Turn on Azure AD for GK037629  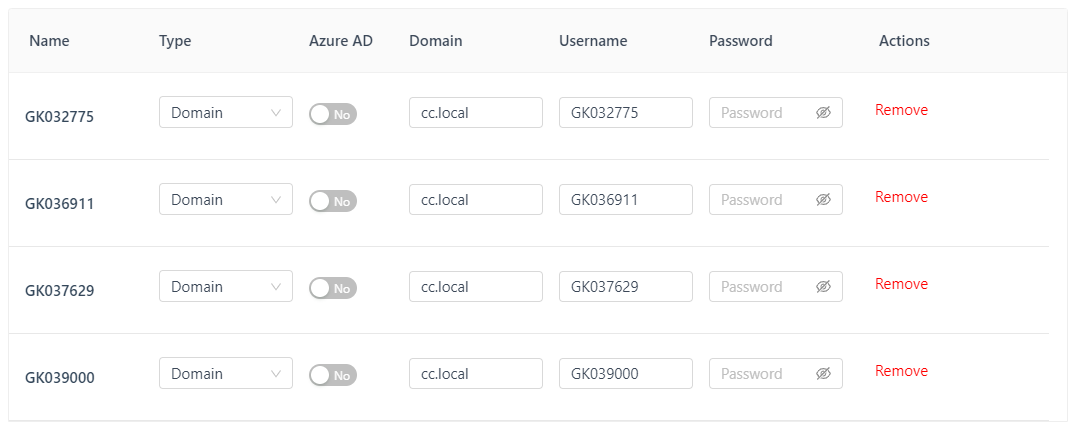point(333,288)
